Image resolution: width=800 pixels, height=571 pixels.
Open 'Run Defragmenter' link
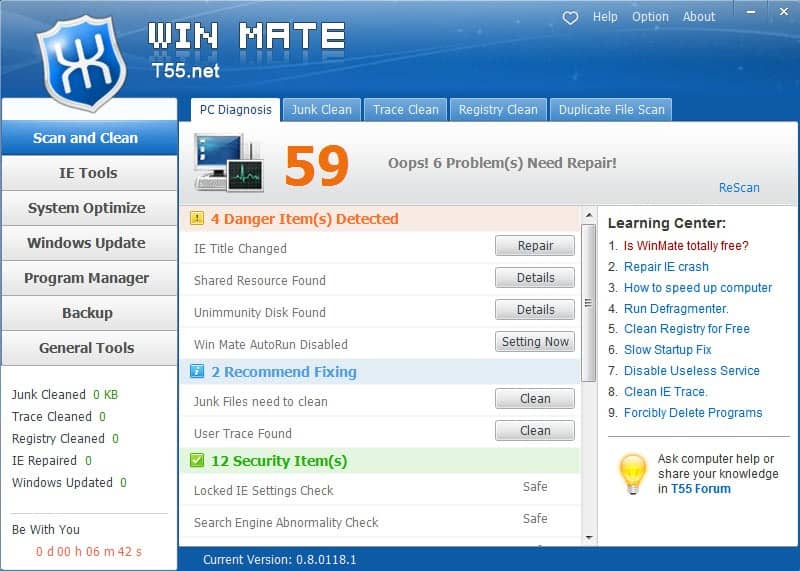coord(676,309)
